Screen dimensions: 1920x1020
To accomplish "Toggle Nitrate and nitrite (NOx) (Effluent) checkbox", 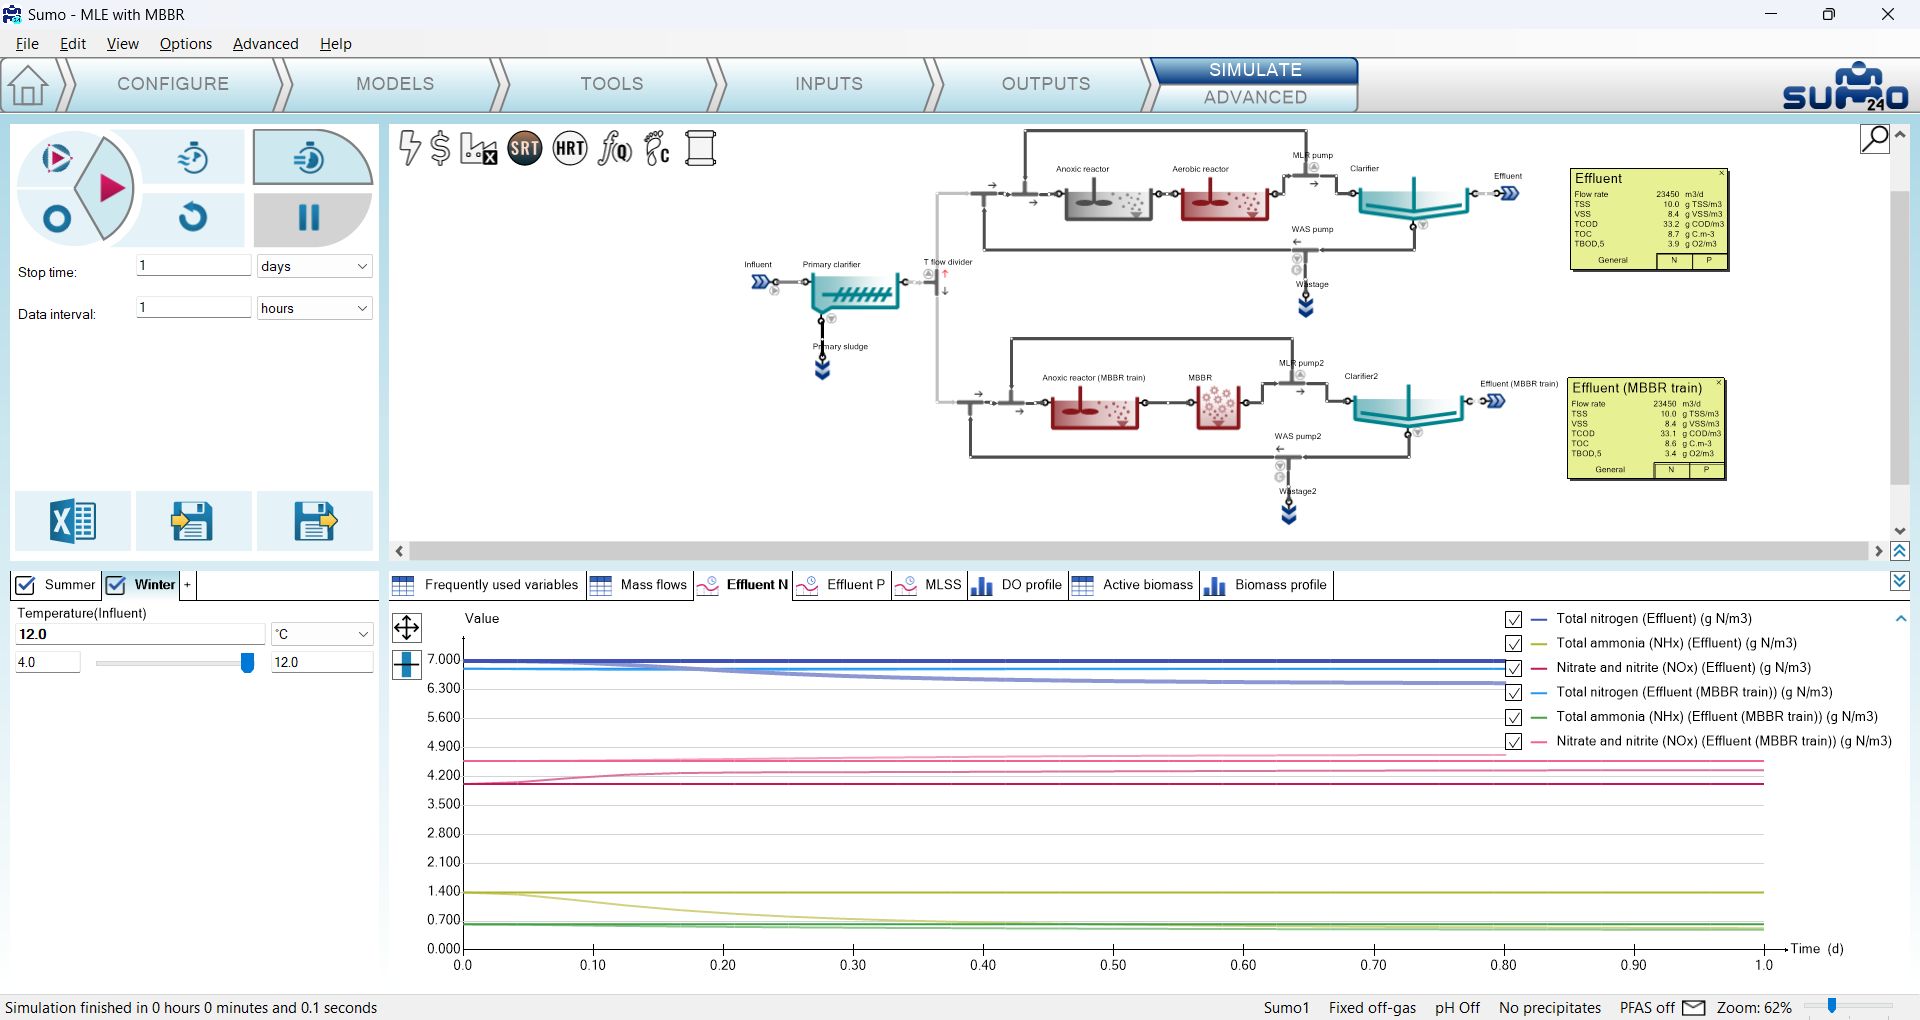I will coord(1513,668).
